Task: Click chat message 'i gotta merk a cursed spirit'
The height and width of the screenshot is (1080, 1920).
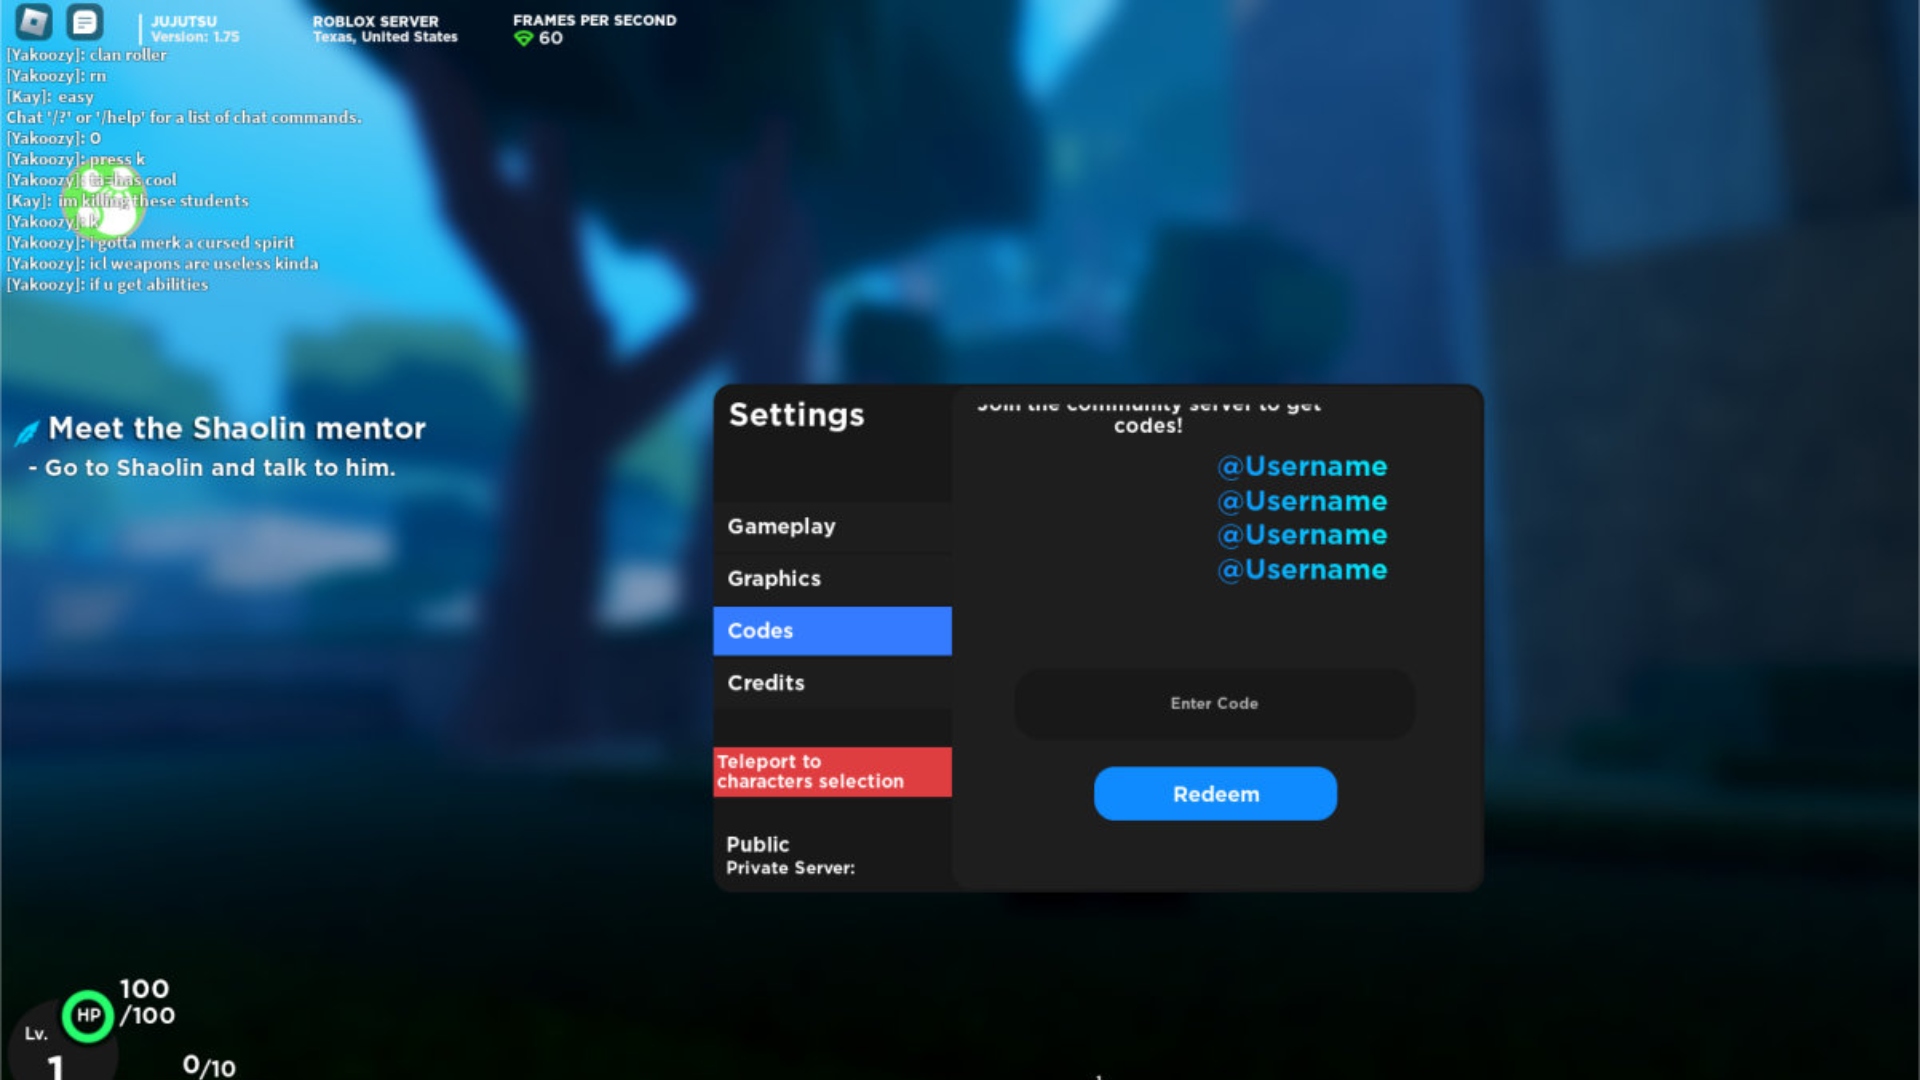Action: (x=151, y=243)
